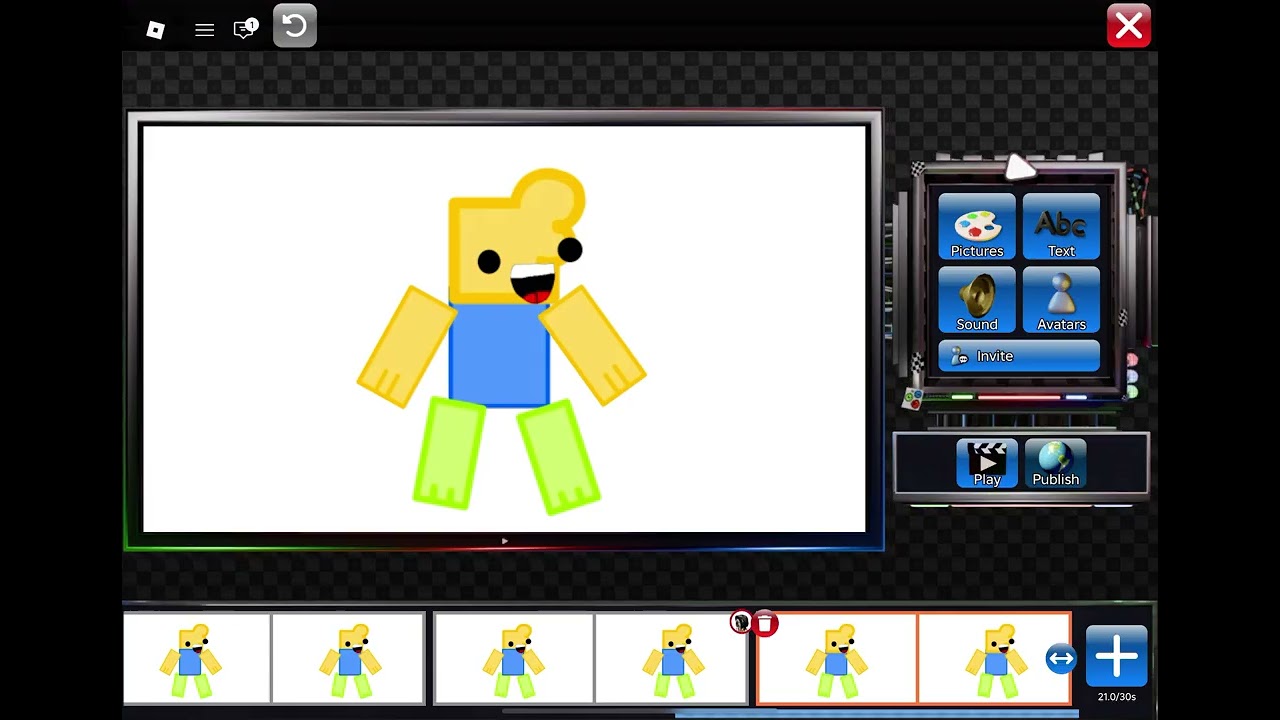Open the Avatars picker
Image resolution: width=1280 pixels, height=720 pixels.
[x=1061, y=300]
